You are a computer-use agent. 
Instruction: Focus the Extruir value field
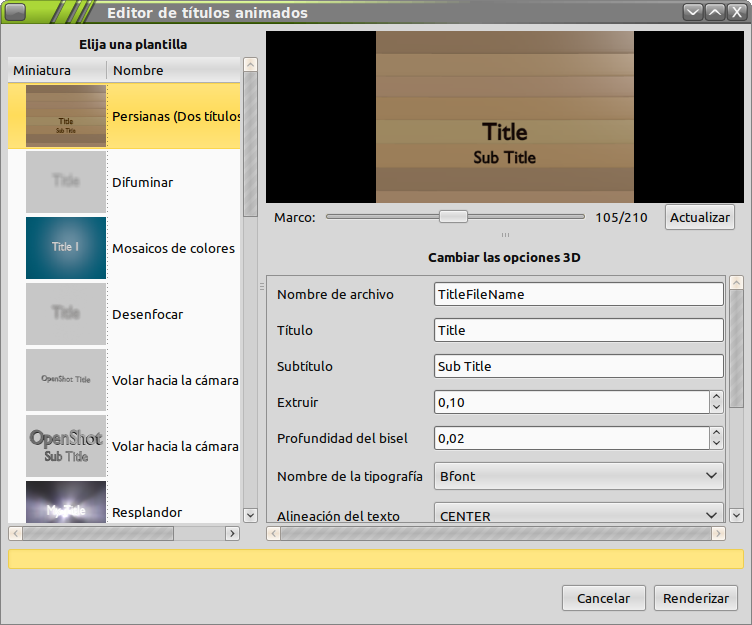pyautogui.click(x=572, y=402)
